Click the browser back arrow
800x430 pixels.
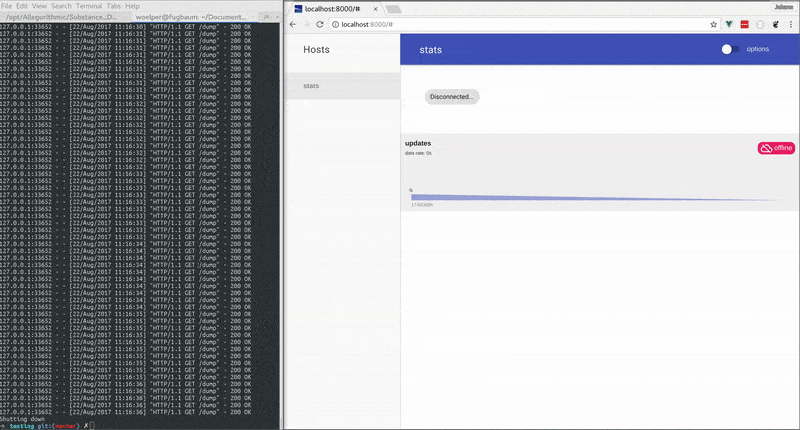click(293, 24)
